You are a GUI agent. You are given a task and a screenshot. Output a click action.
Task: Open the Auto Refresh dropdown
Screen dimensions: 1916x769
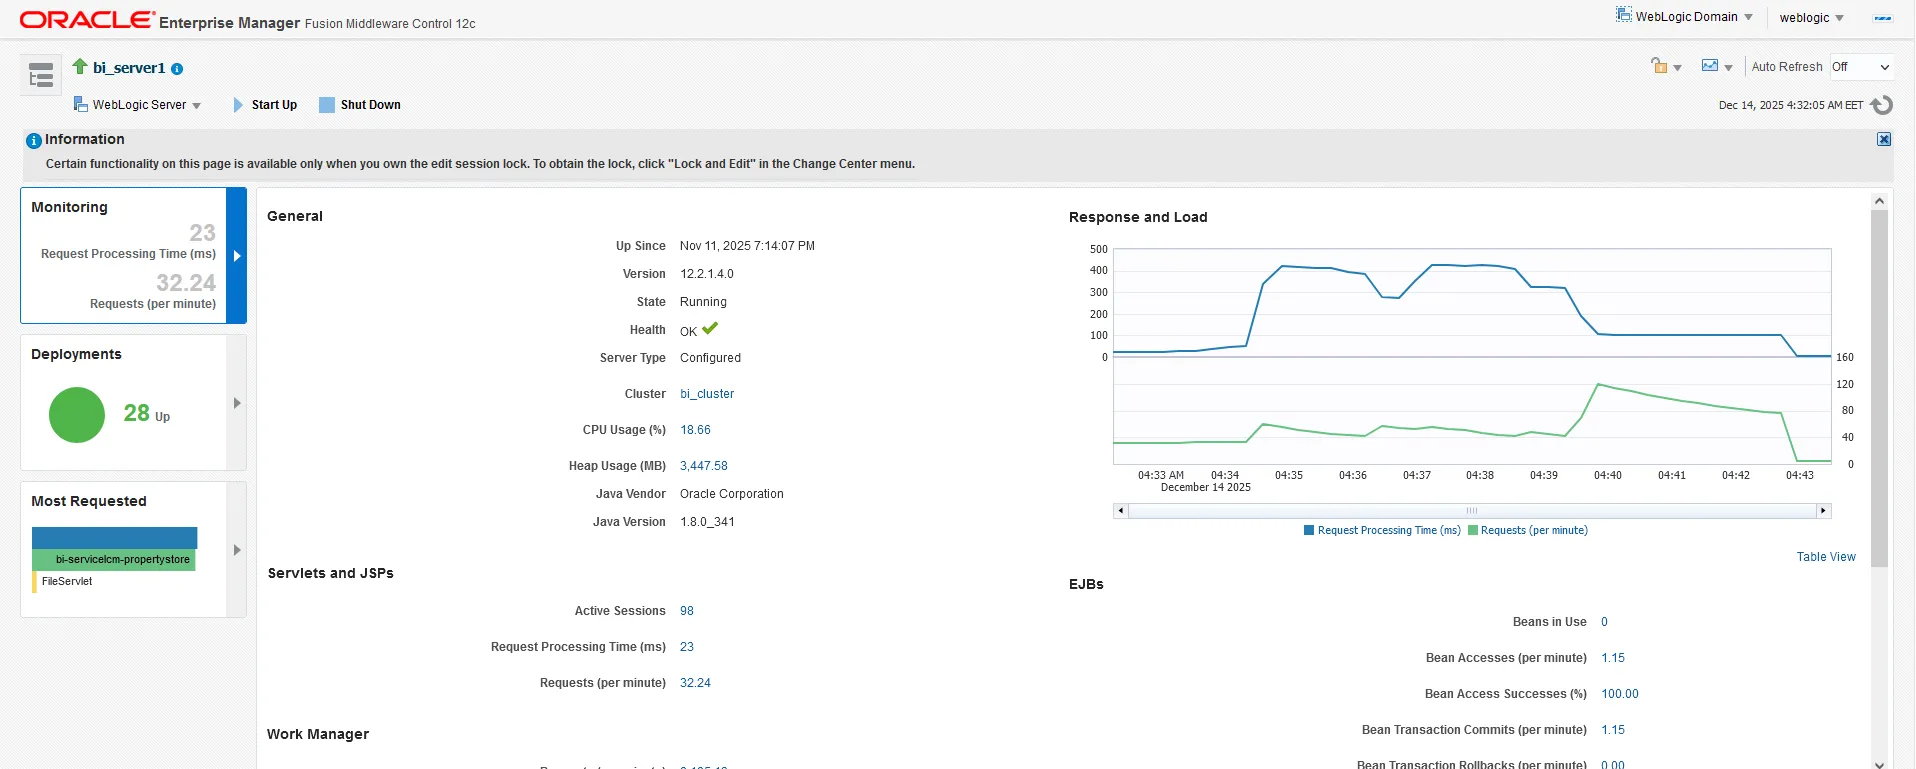coord(1861,67)
